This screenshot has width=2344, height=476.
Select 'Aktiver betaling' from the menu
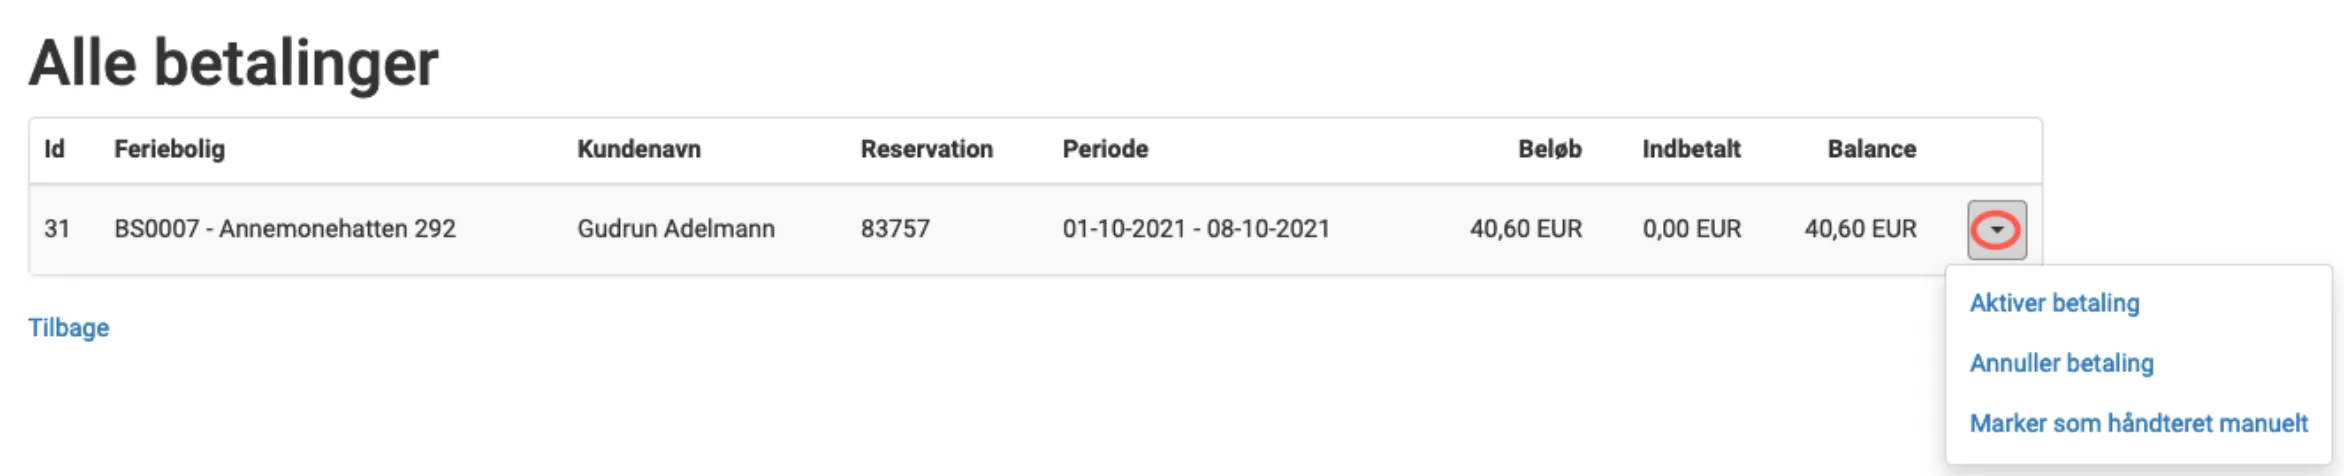tap(2054, 303)
